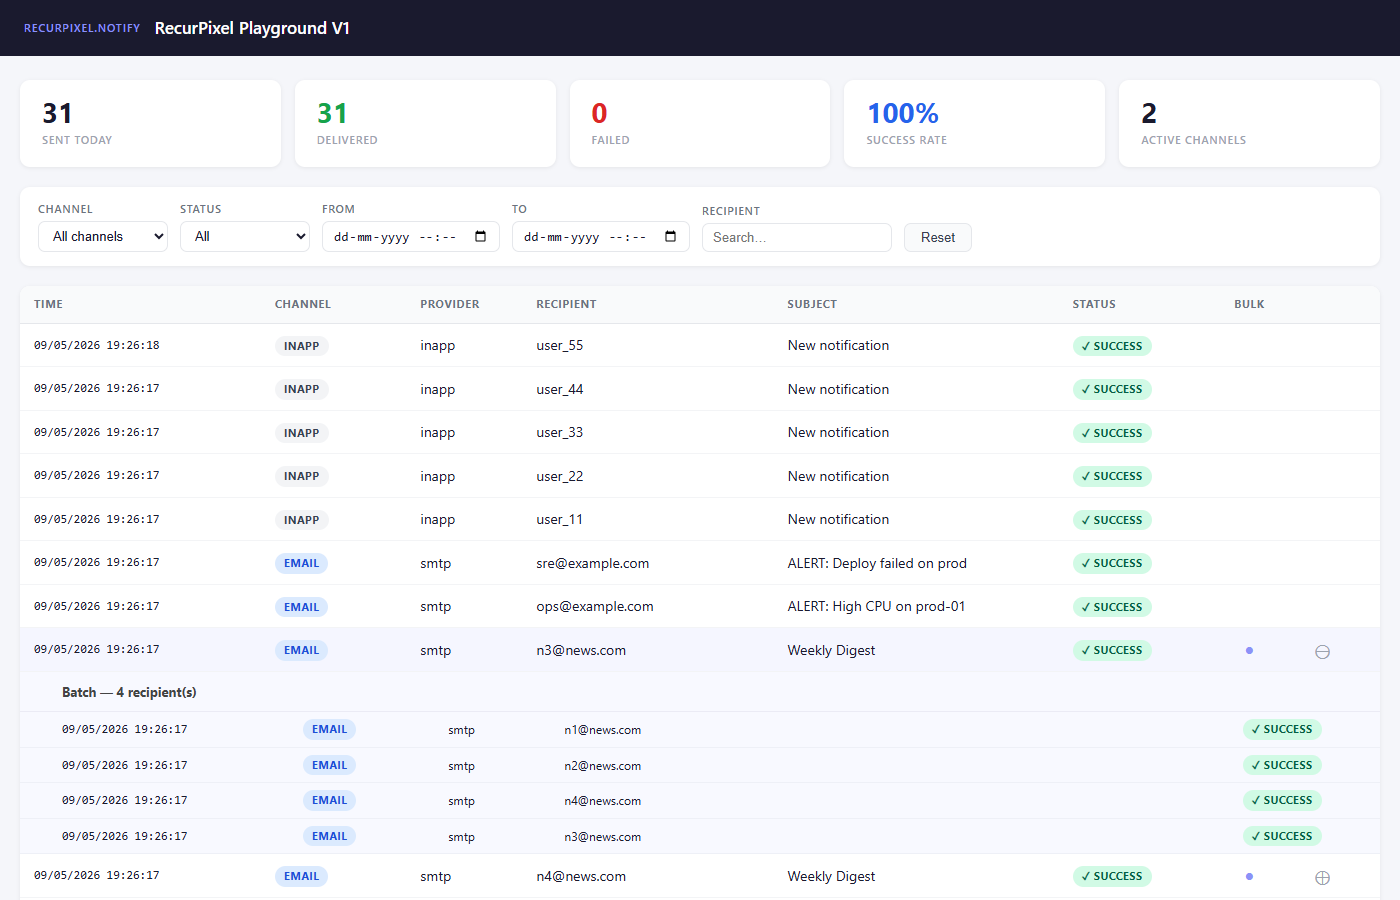Click the "Batch — 4 recipient(s)" heading

tap(129, 693)
